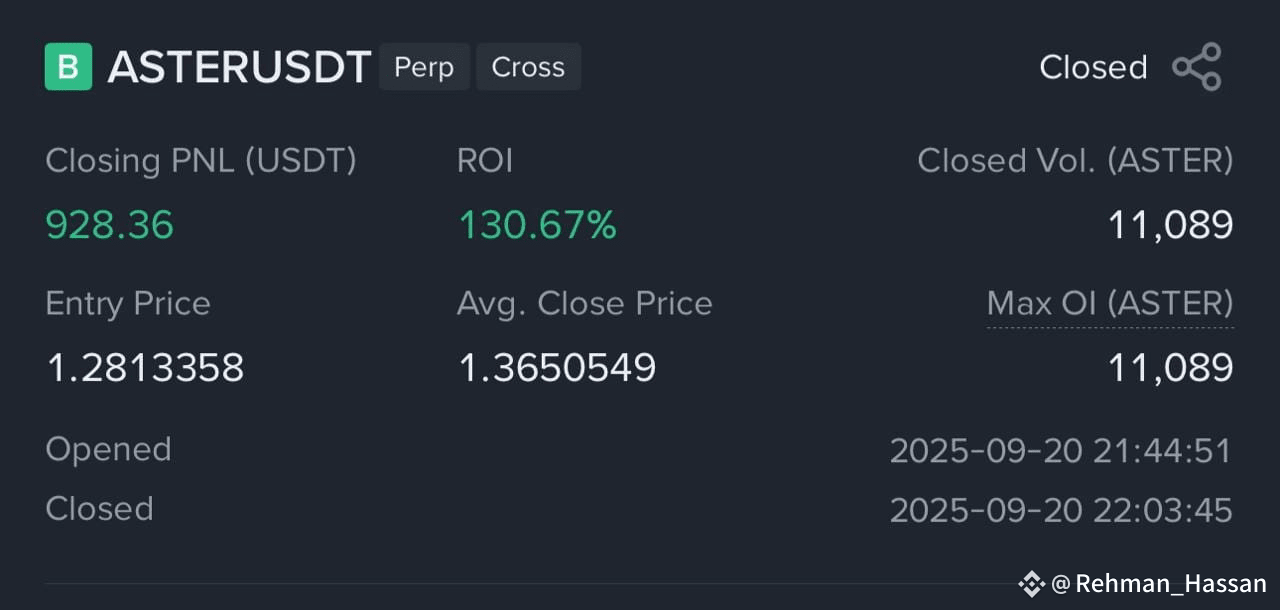Click the ROI value 130.67%
This screenshot has width=1280, height=610.
537,225
